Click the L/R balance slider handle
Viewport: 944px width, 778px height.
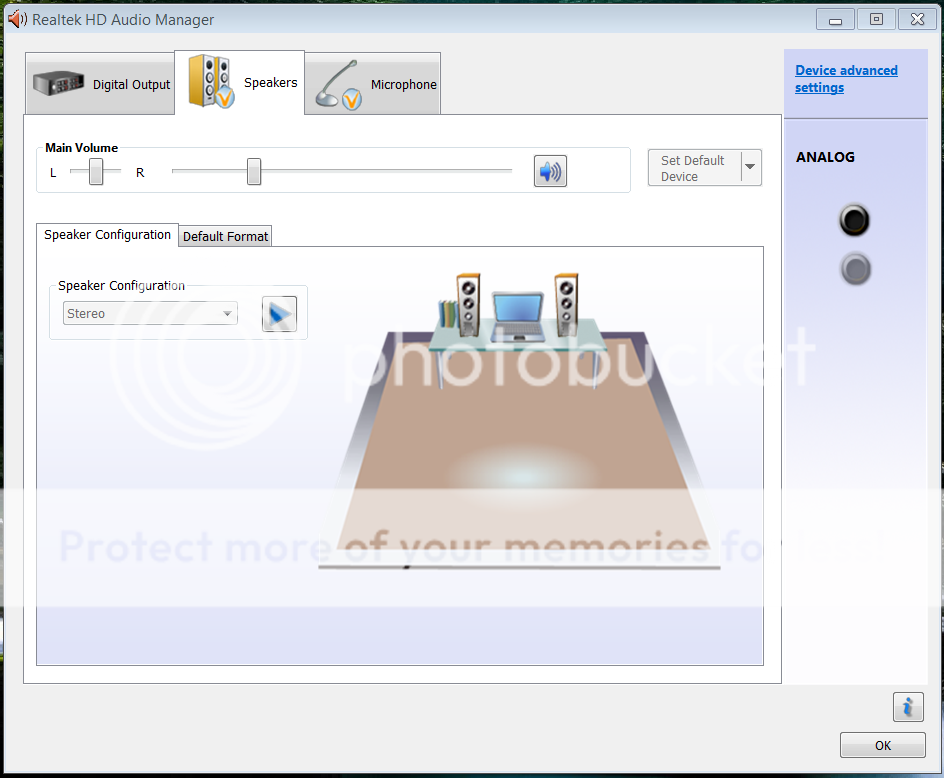[x=96, y=172]
